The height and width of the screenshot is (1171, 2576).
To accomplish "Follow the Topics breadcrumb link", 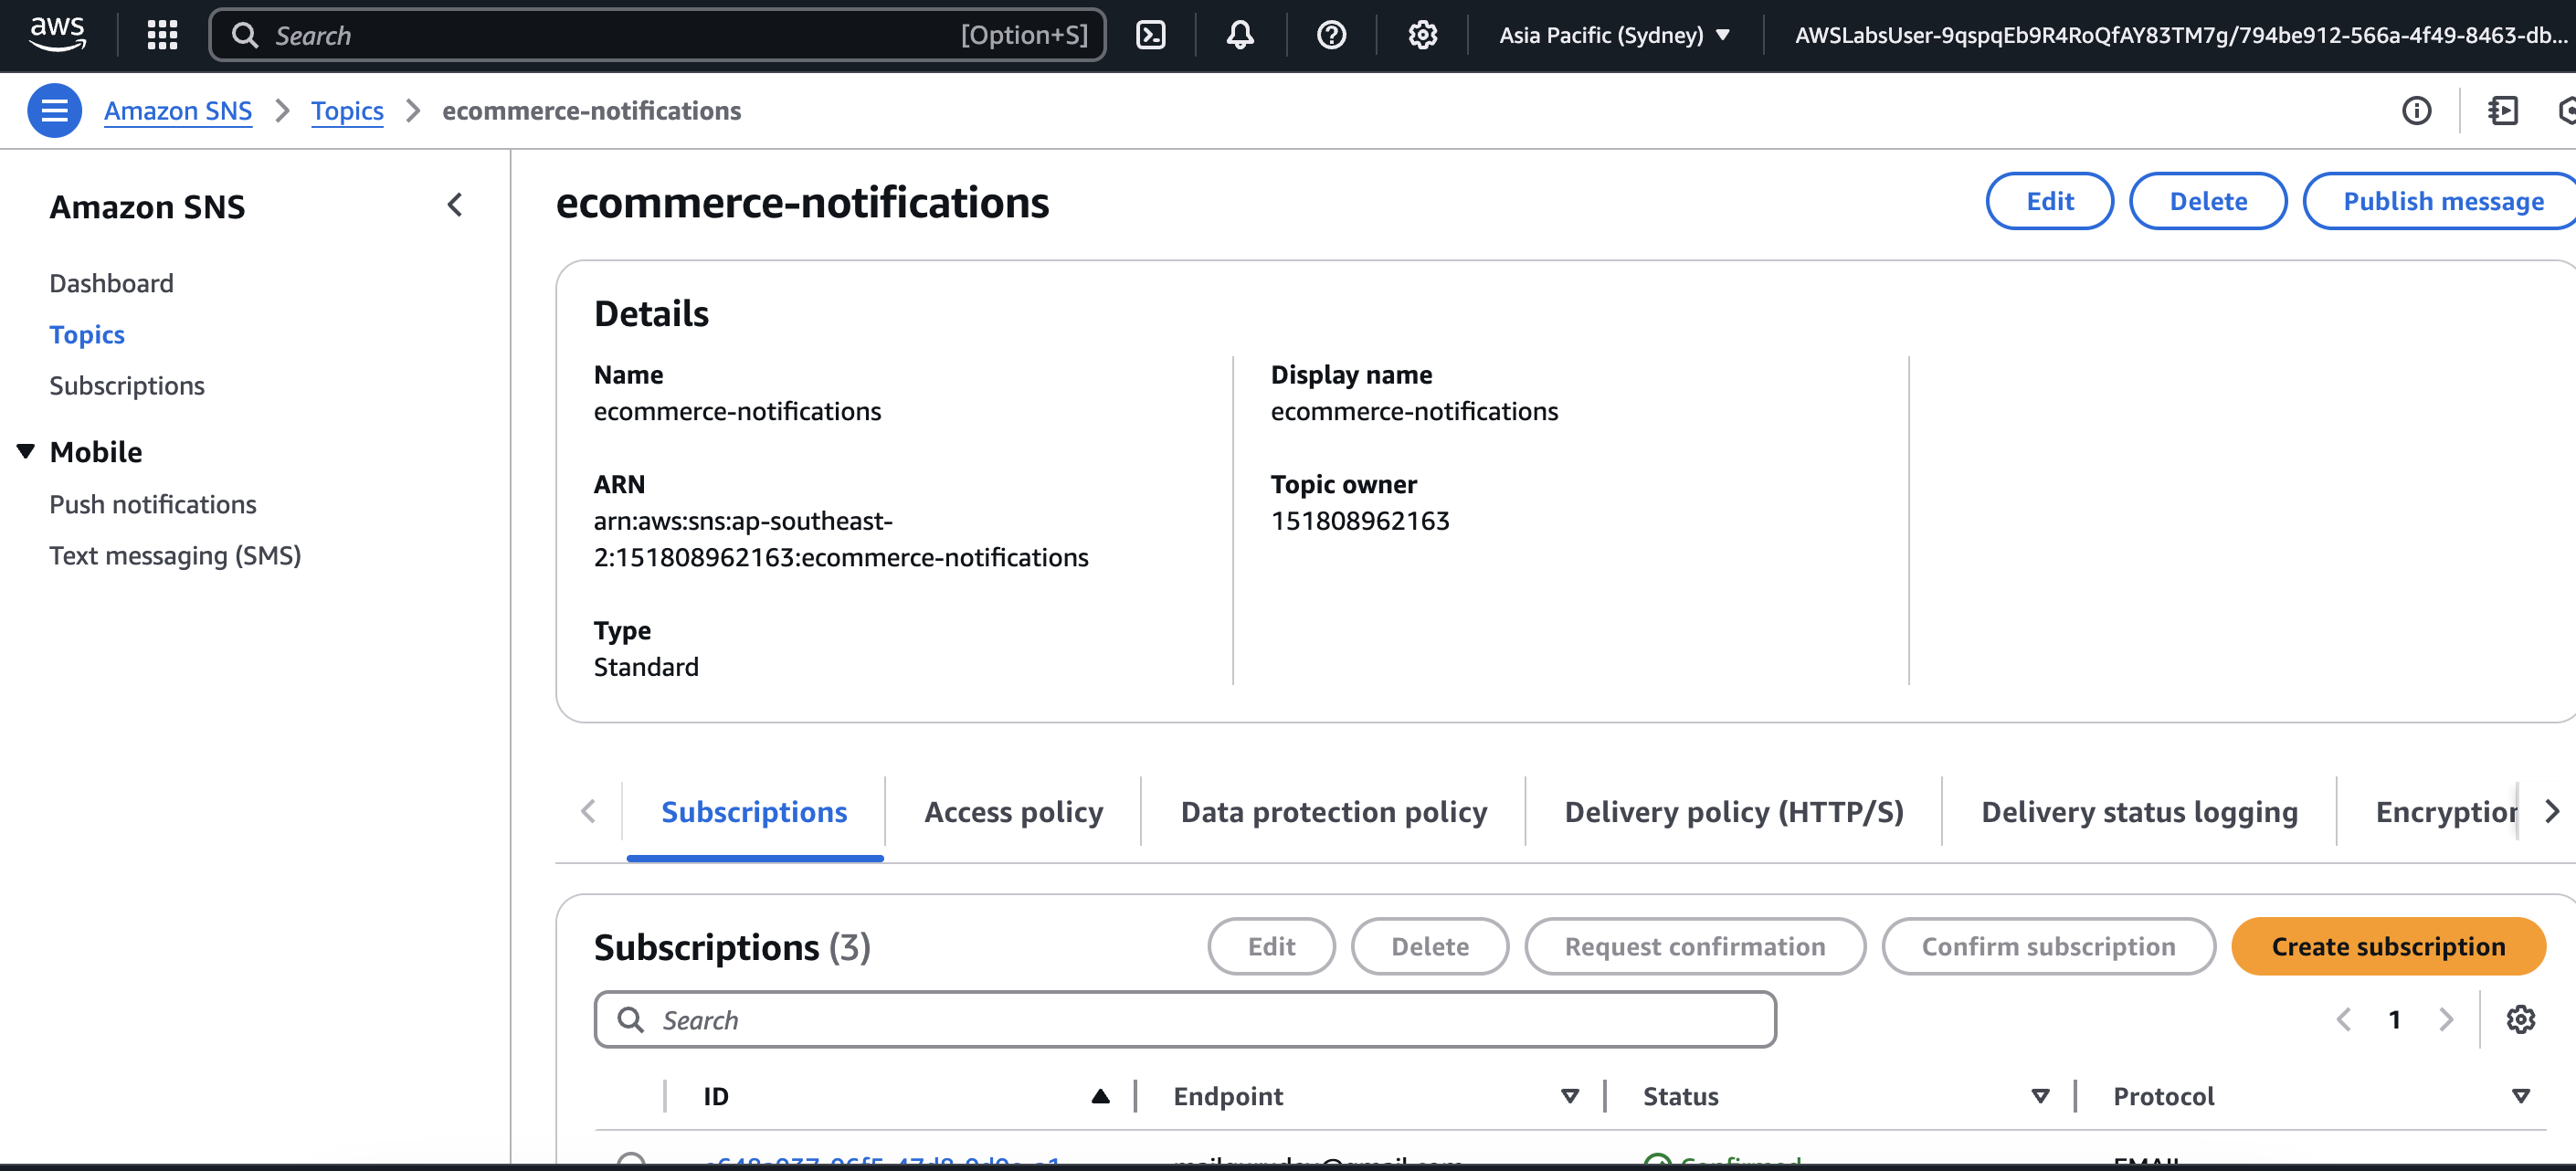I will point(347,110).
